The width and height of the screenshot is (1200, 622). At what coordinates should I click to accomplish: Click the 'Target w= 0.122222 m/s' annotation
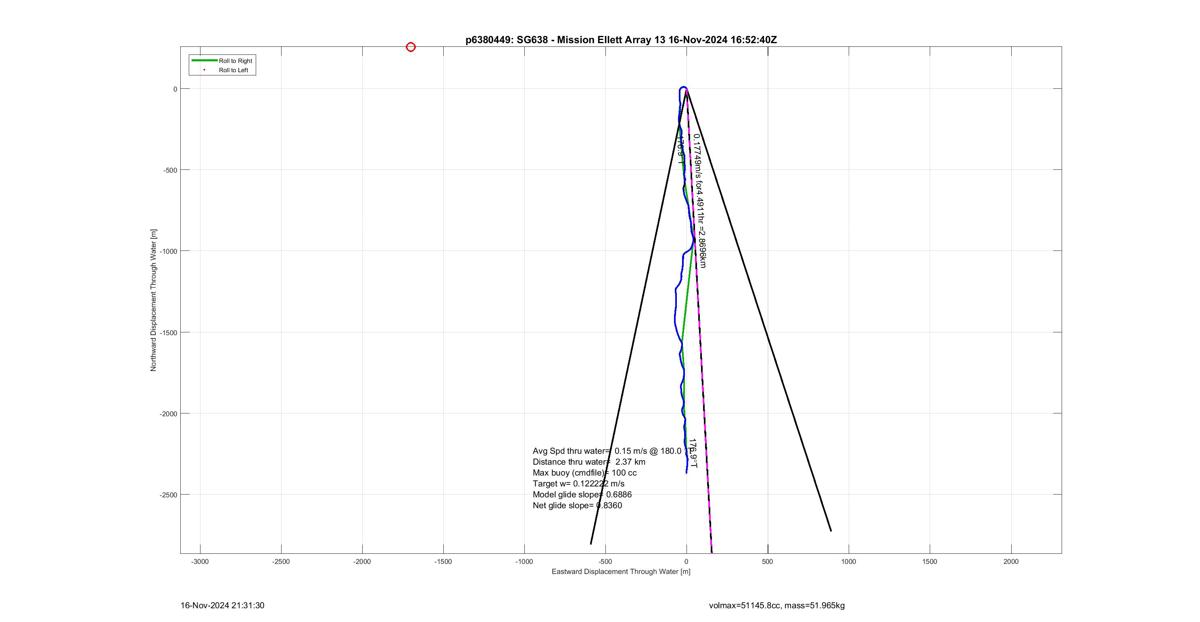[x=579, y=484]
